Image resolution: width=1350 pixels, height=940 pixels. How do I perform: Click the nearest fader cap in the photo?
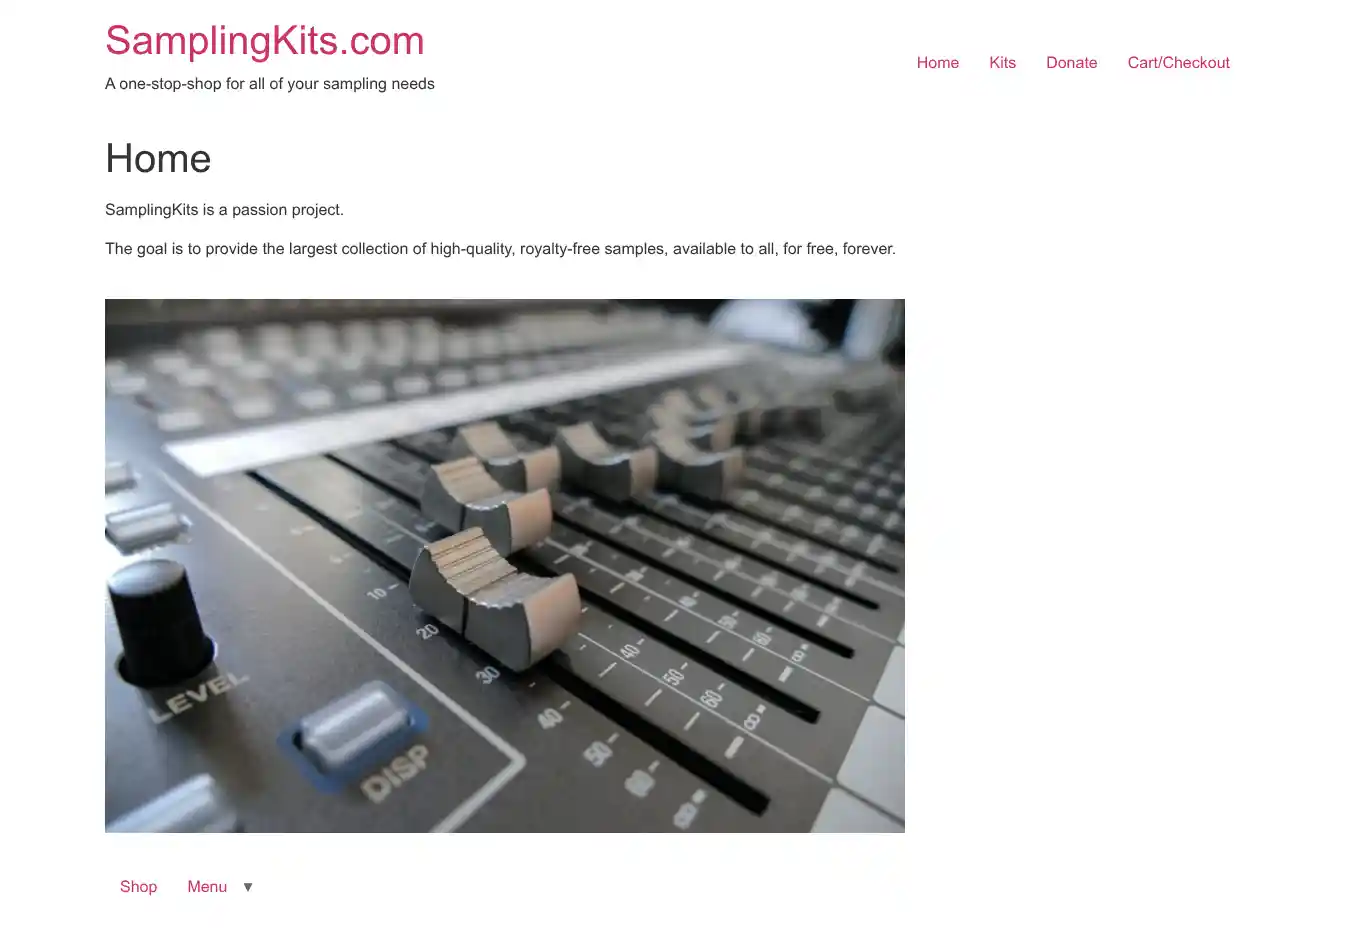495,598
